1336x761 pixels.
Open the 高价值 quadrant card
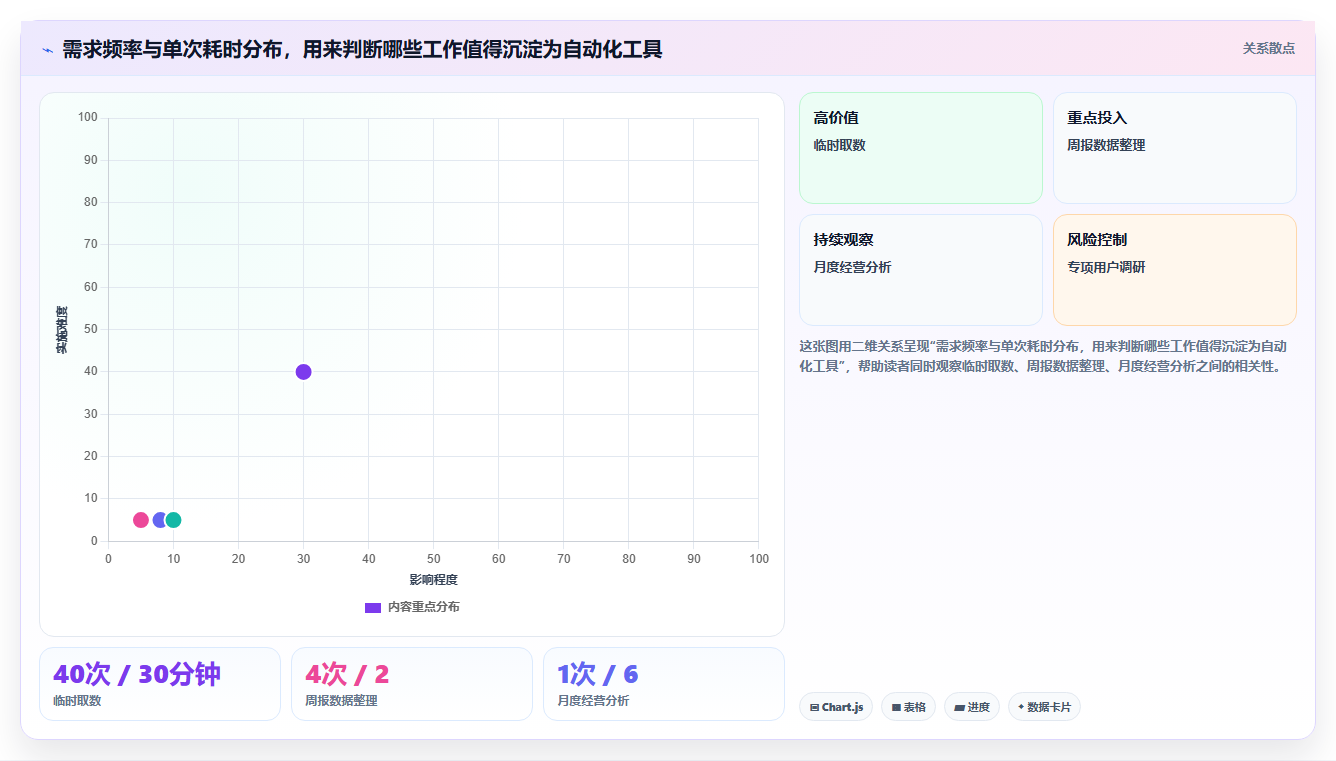click(x=920, y=148)
